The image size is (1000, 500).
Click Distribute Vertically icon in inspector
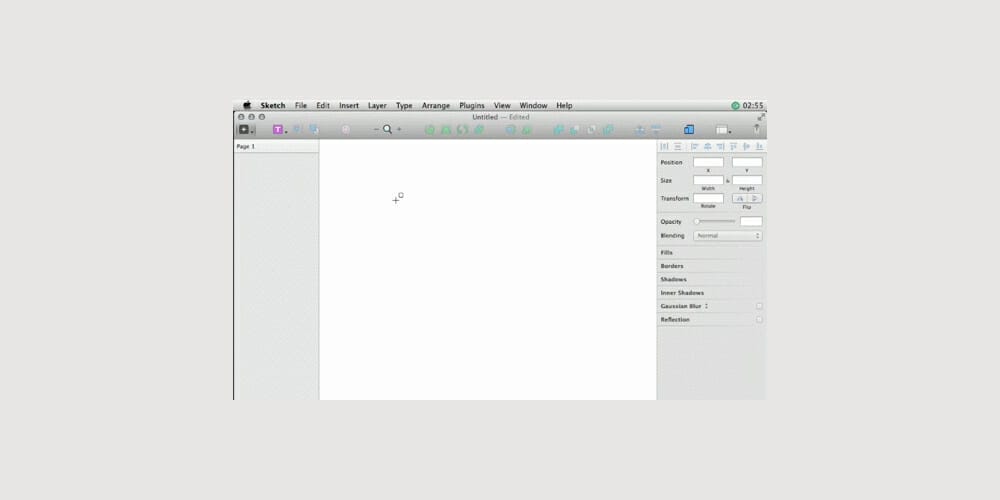678,147
